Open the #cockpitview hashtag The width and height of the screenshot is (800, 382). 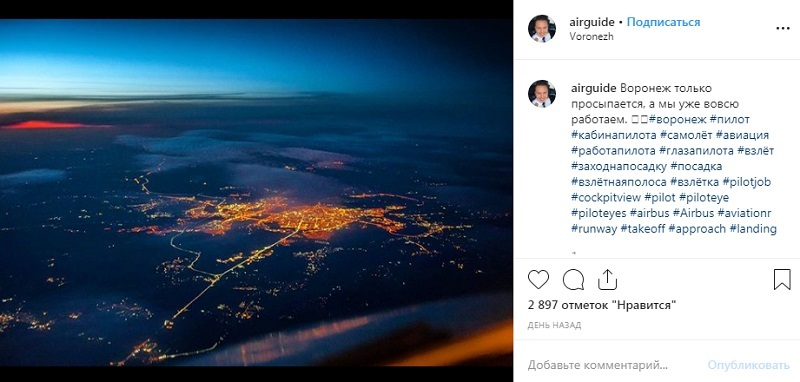click(x=606, y=197)
